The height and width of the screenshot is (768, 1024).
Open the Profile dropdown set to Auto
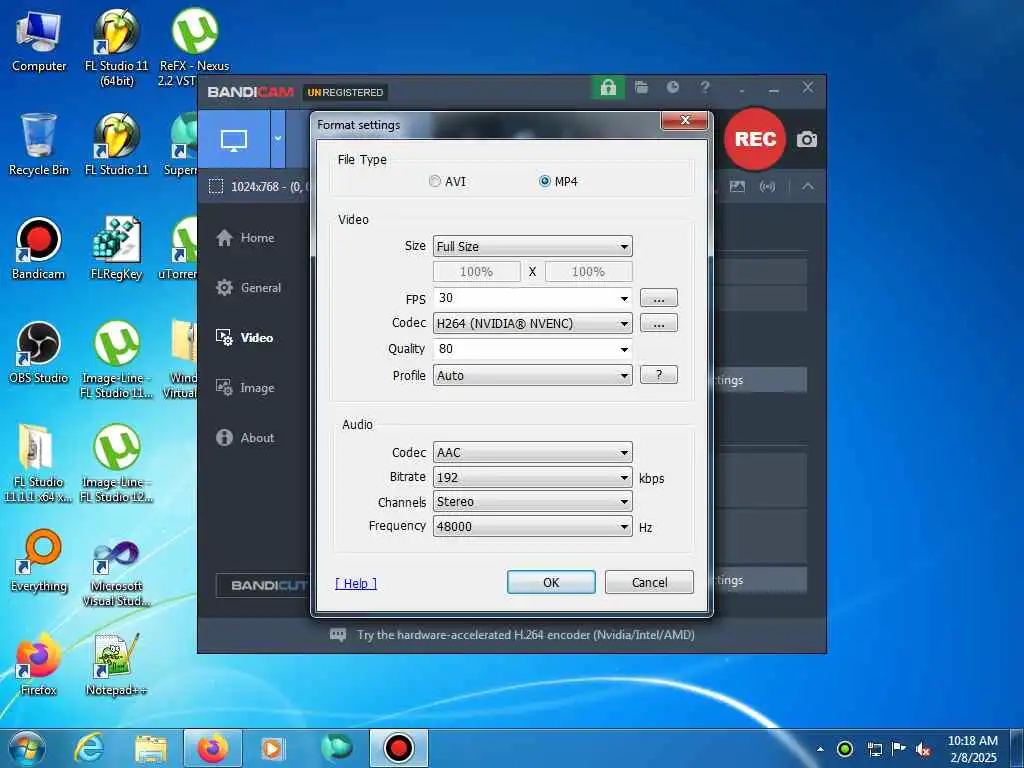pos(532,376)
